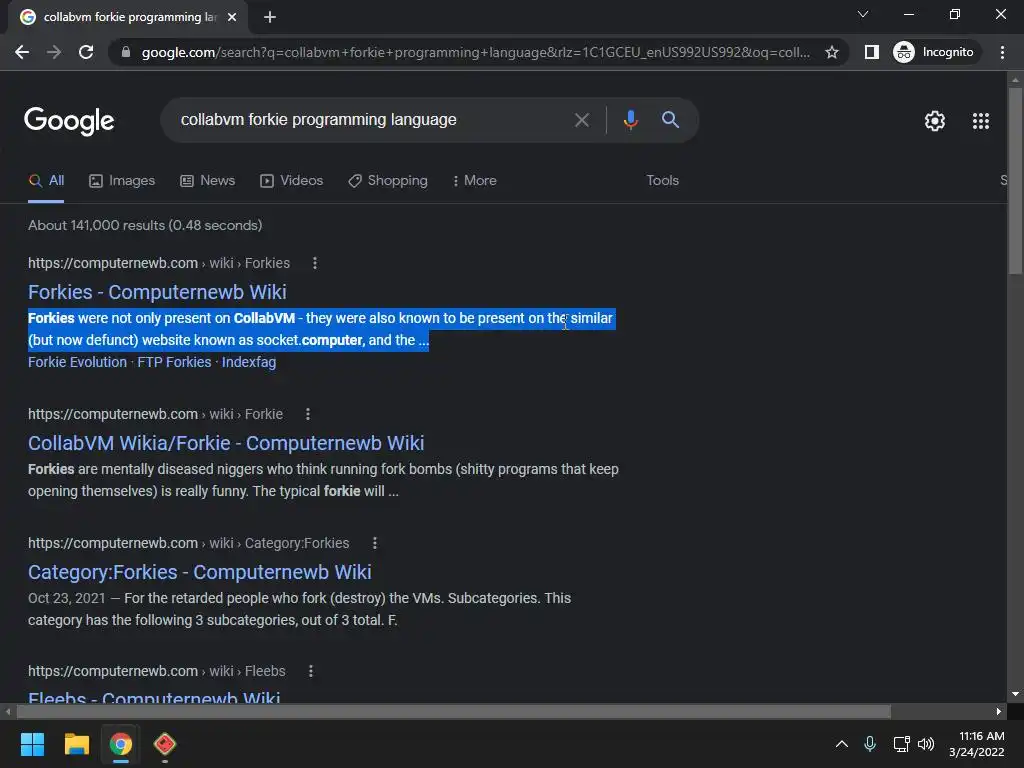The image size is (1024, 768).
Task: Open the Category:Forkies - Computernewb Wiki result
Action: tap(200, 572)
